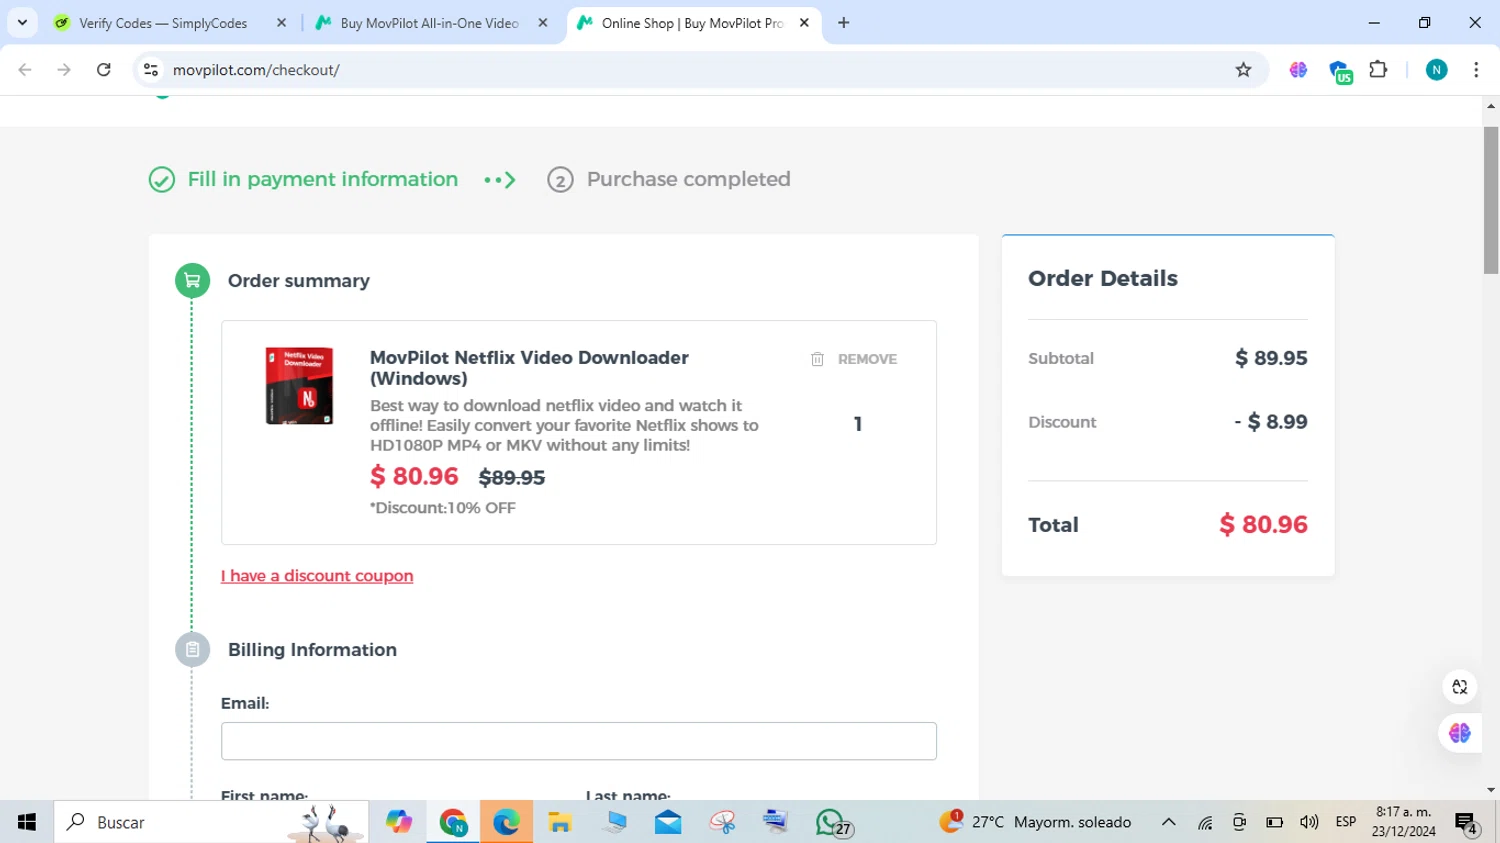The height and width of the screenshot is (843, 1500).
Task: Expand the tab search dropdown arrow
Action: 22,23
